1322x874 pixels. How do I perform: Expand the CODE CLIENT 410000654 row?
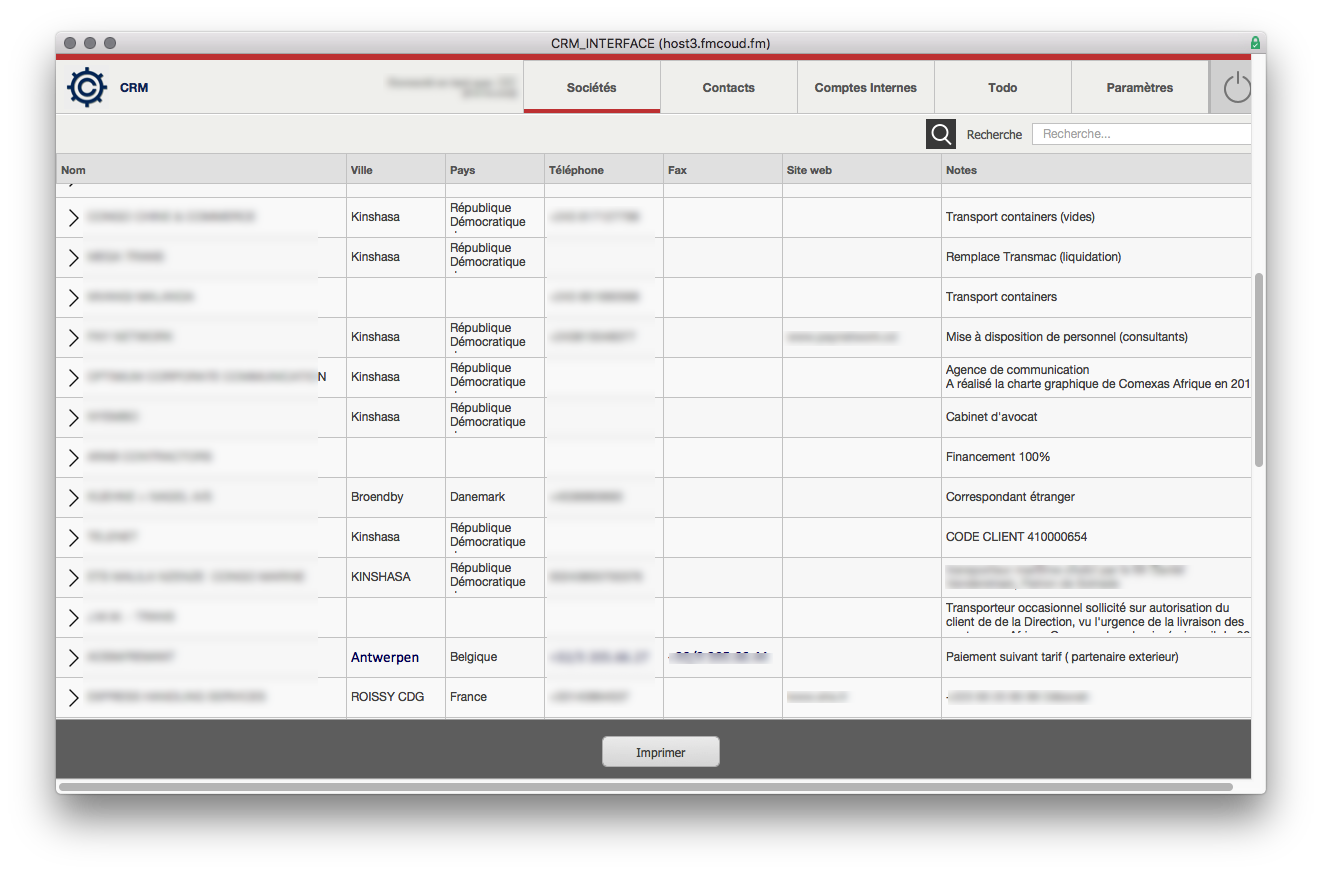click(73, 537)
